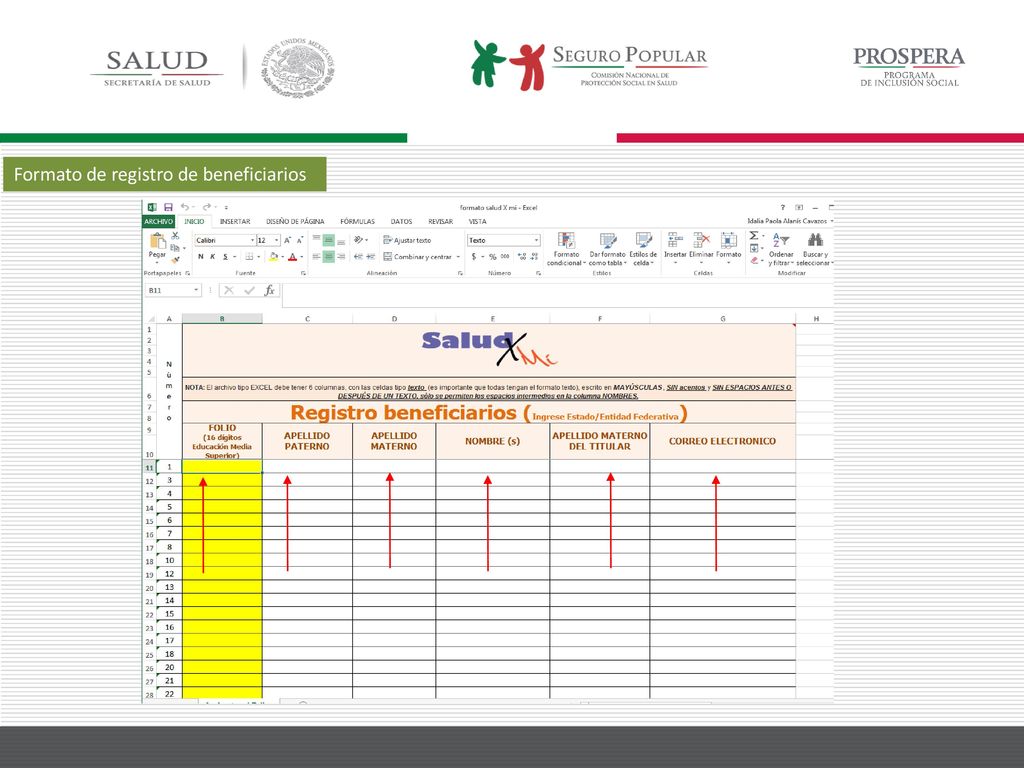Viewport: 1024px width, 768px height.
Task: Open the font size 12 dropdown
Action: (277, 240)
